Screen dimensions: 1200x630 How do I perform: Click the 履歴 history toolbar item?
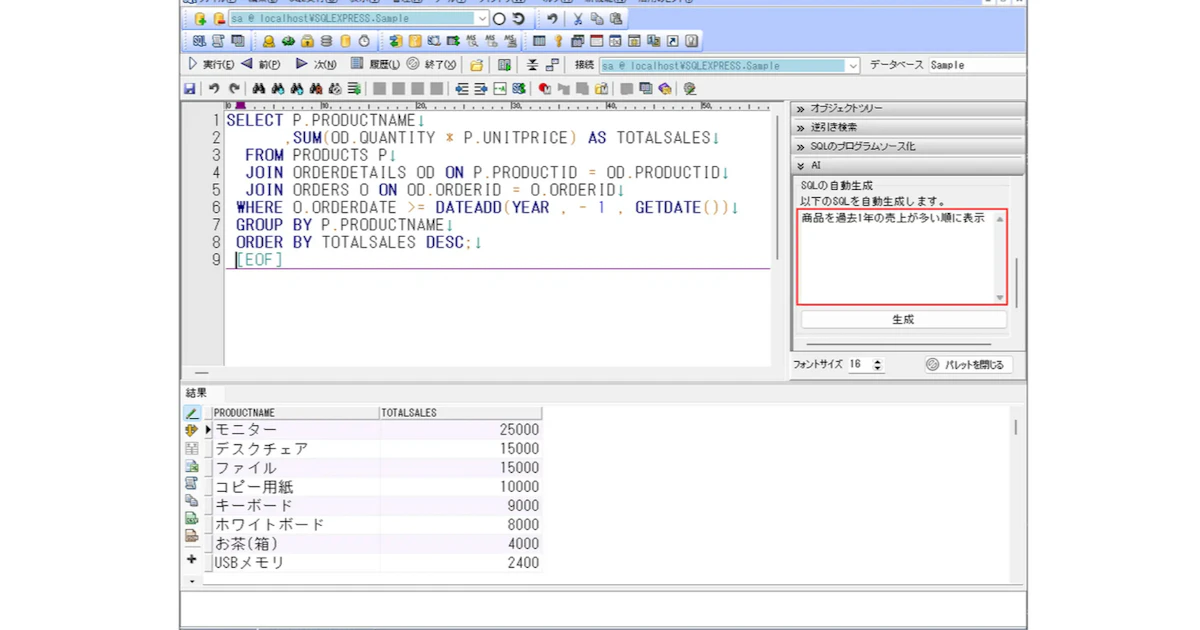pyautogui.click(x=376, y=65)
